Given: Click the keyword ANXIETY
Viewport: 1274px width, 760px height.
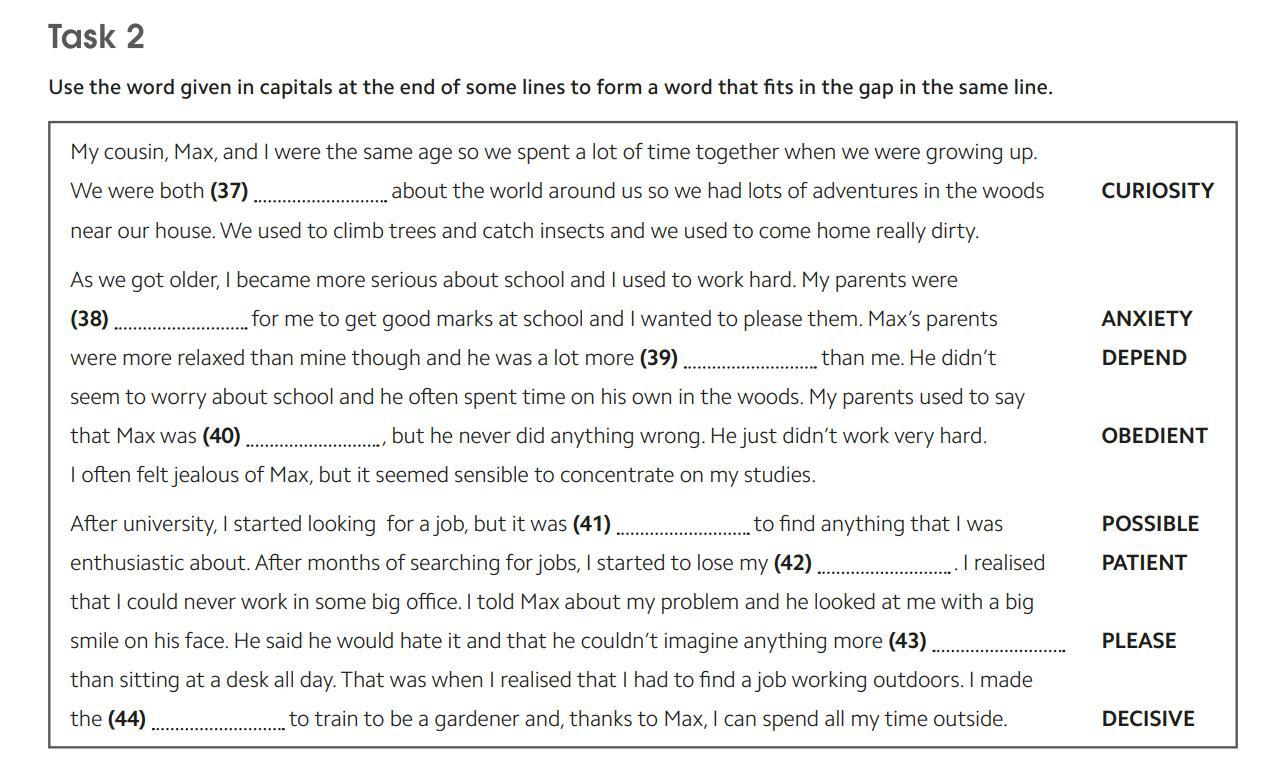Looking at the screenshot, I should point(1146,319).
